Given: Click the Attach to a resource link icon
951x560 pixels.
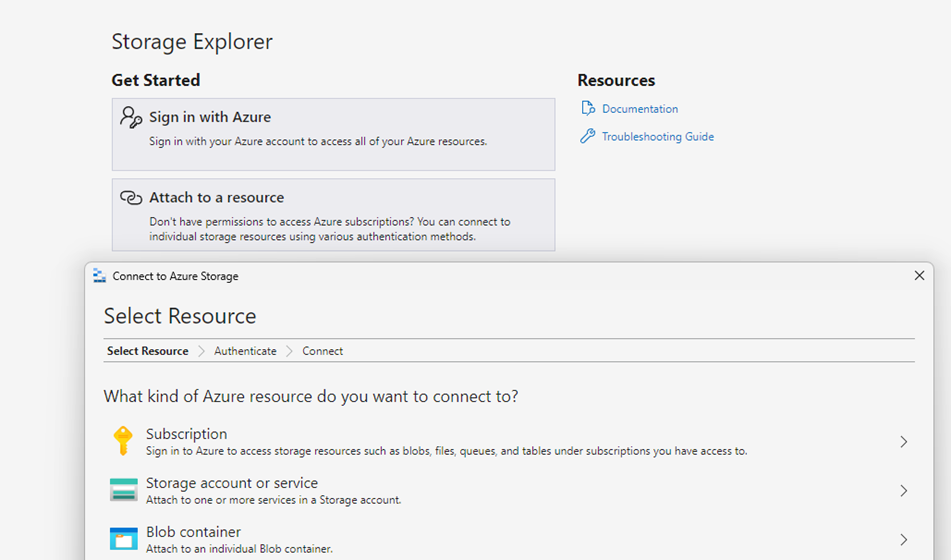Looking at the screenshot, I should [x=131, y=198].
